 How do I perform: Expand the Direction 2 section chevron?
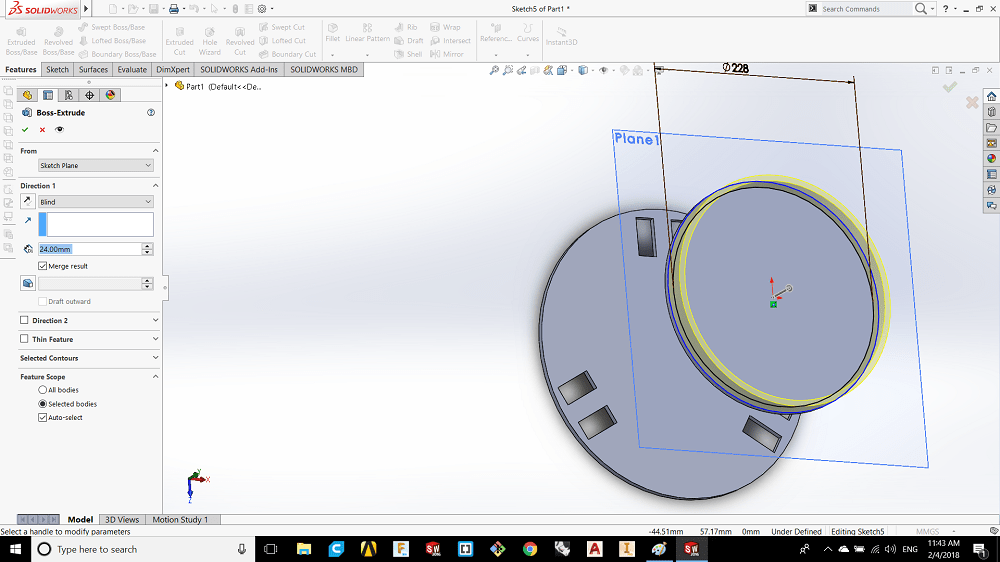pyautogui.click(x=155, y=320)
